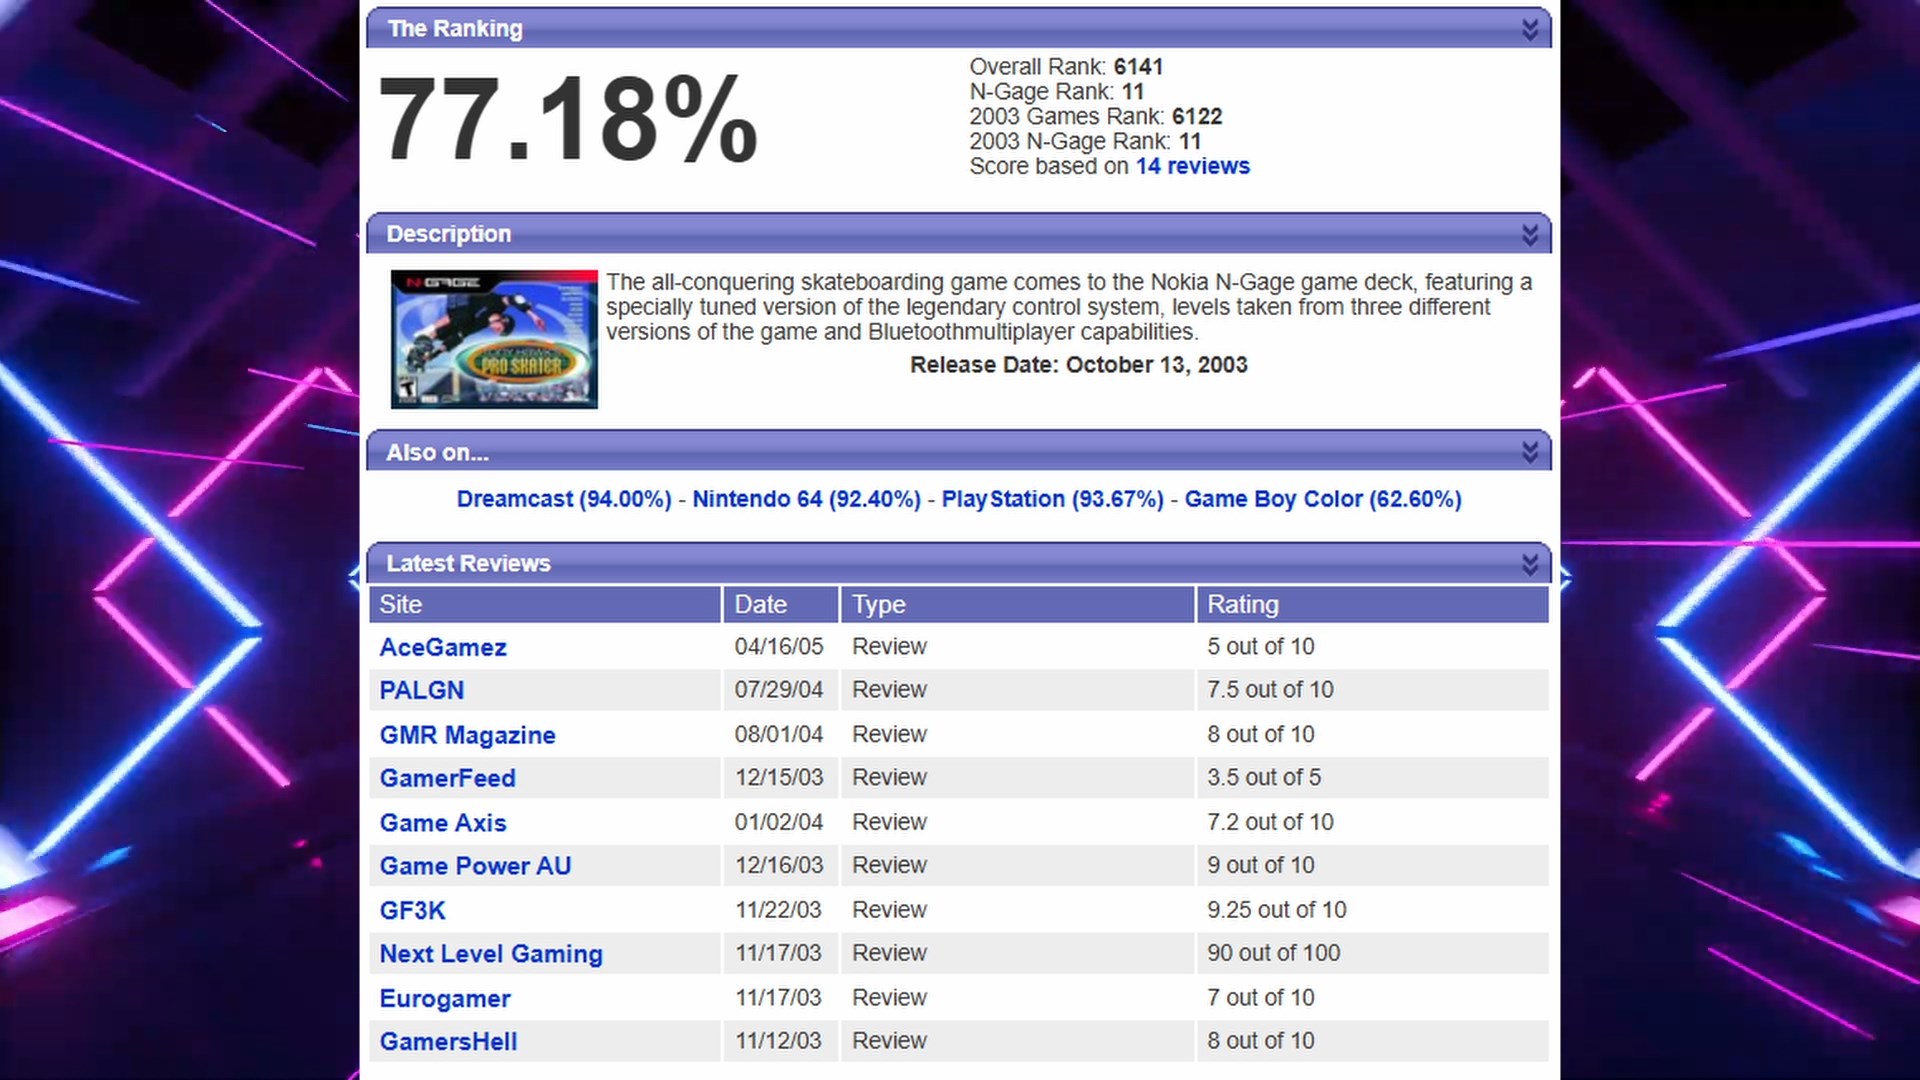
Task: Select the 9.25 out of 10 rating
Action: click(1276, 910)
